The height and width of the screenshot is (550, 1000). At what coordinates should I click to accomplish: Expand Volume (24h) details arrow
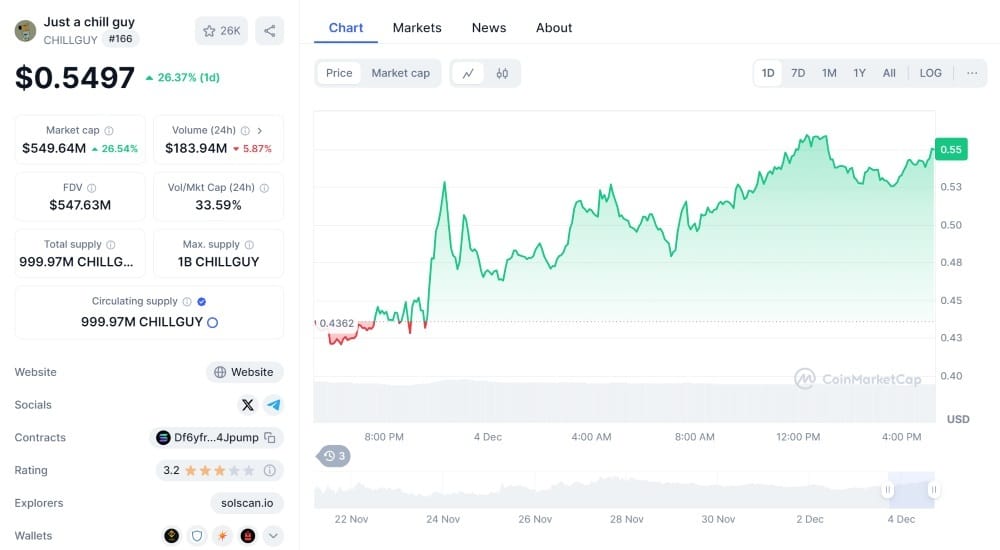260,130
